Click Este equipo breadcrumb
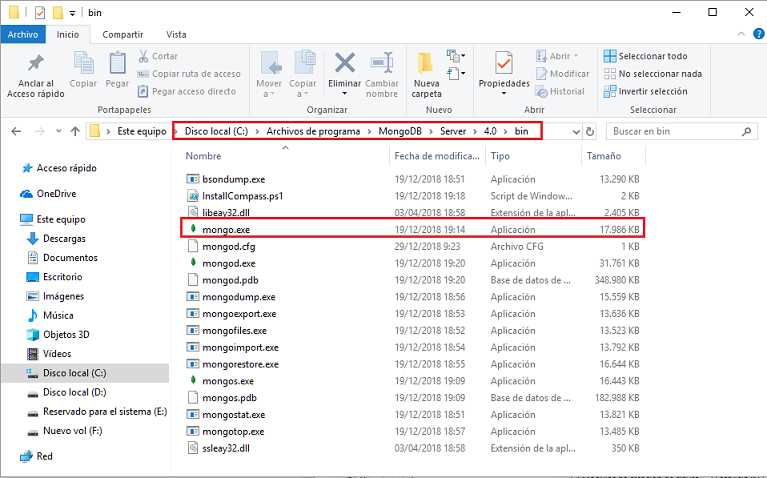The image size is (767, 478). tap(142, 131)
